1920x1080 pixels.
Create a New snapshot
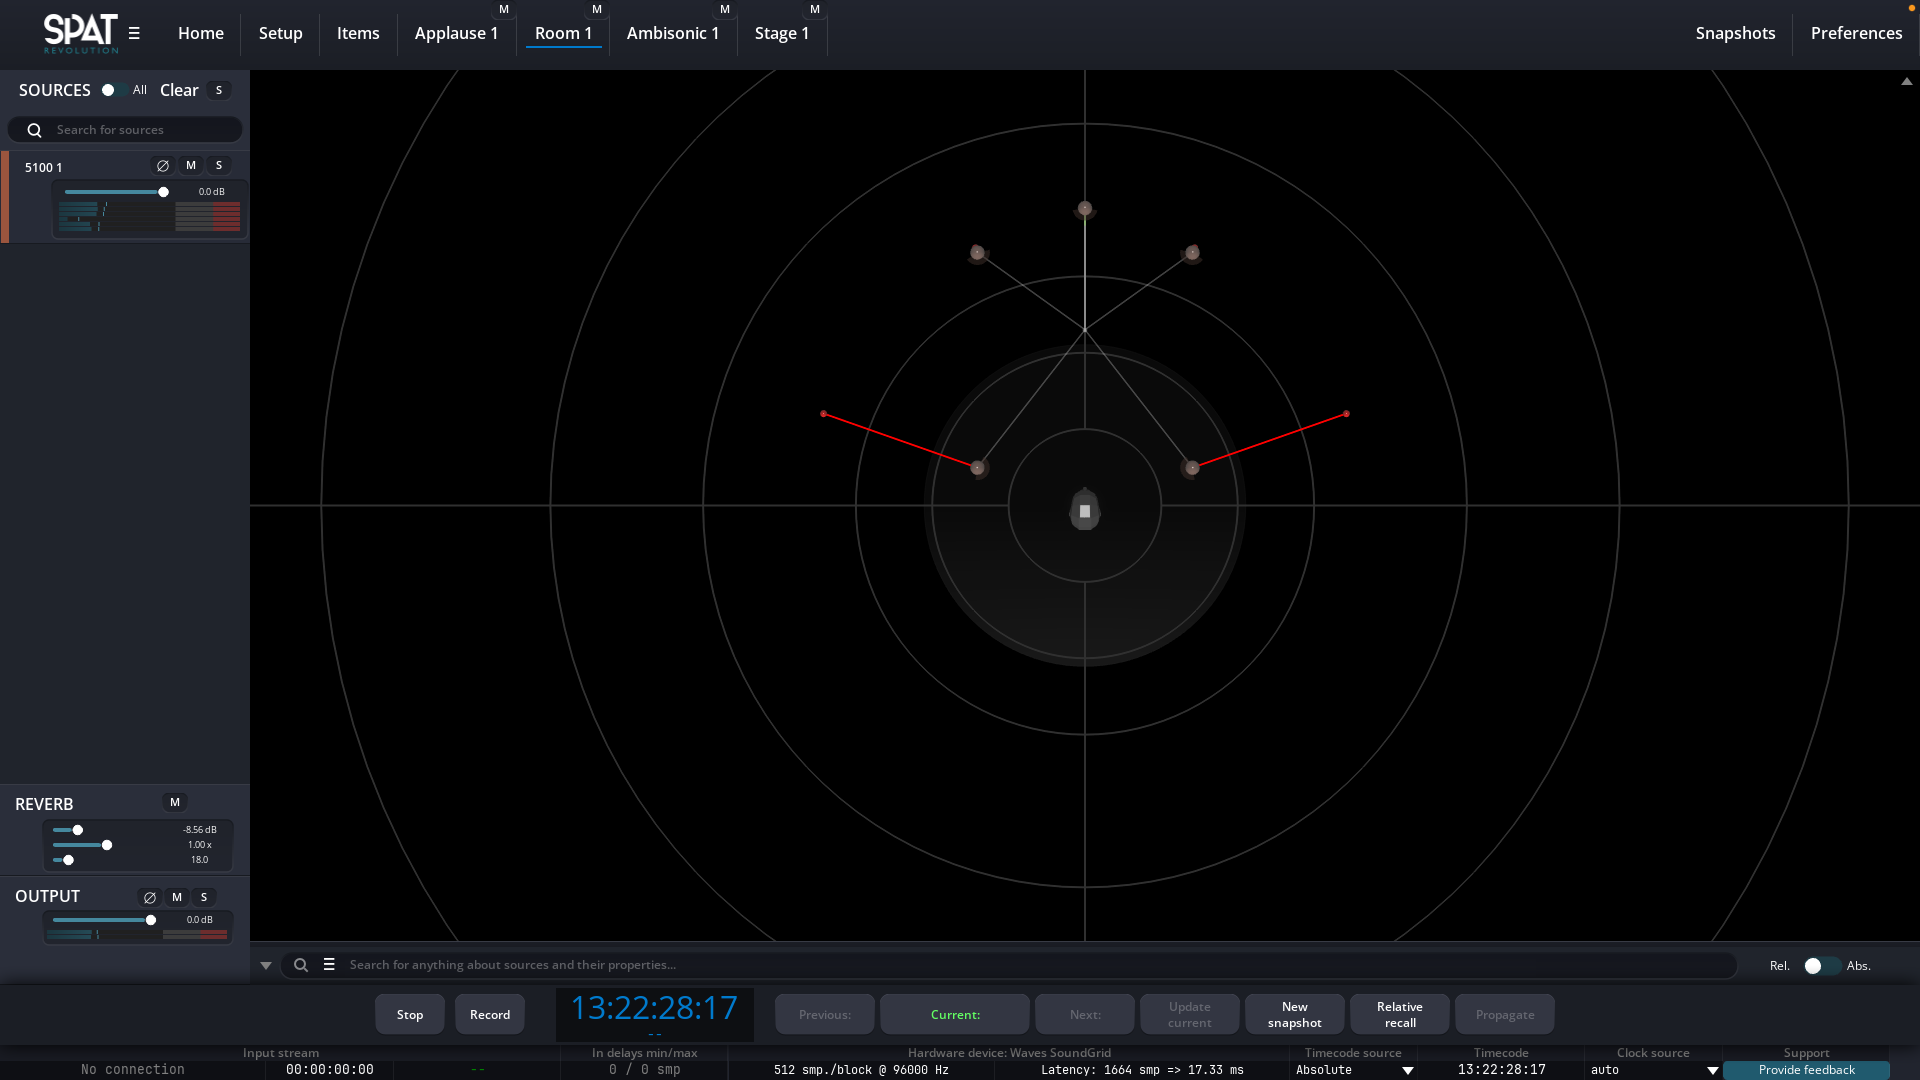click(1295, 1014)
